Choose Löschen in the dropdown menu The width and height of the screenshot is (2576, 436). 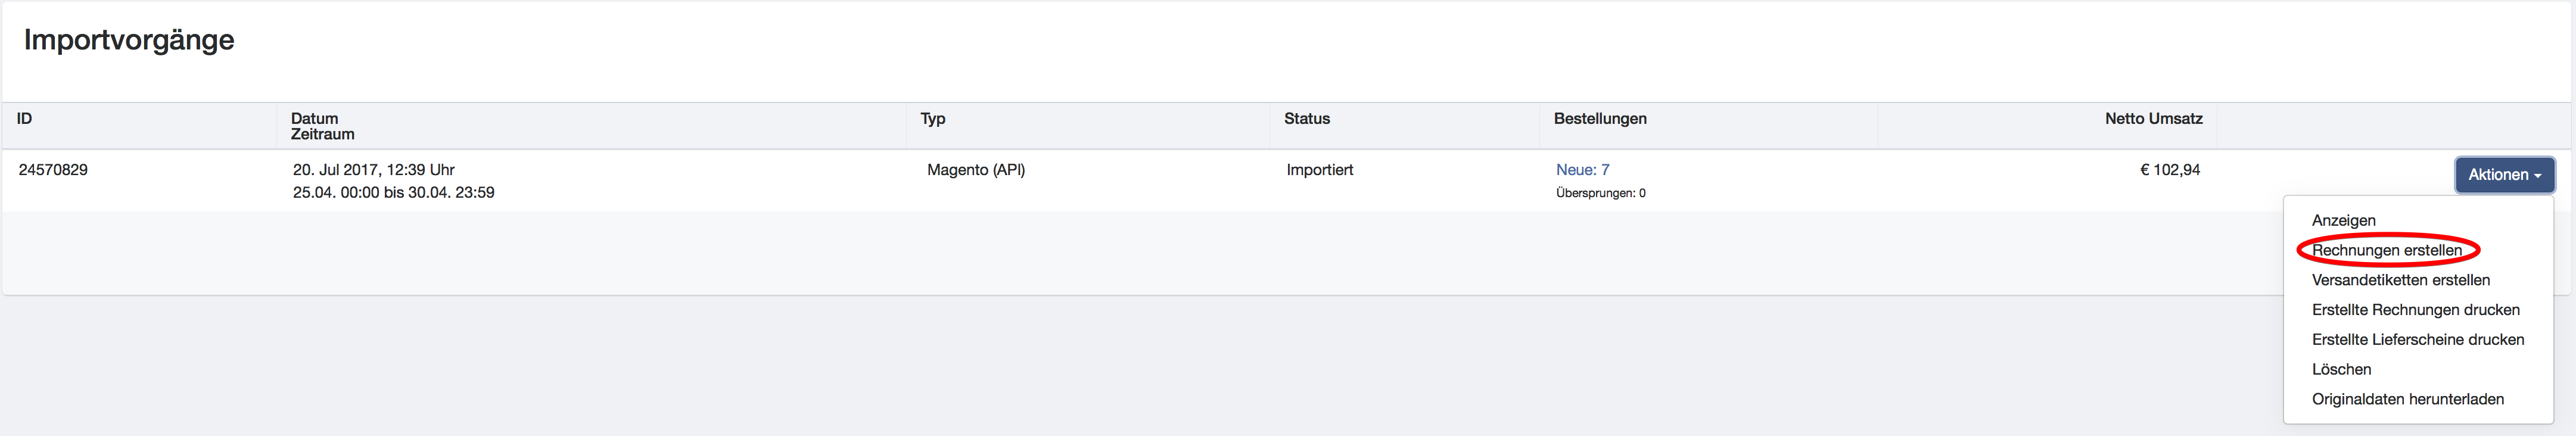click(x=2341, y=369)
